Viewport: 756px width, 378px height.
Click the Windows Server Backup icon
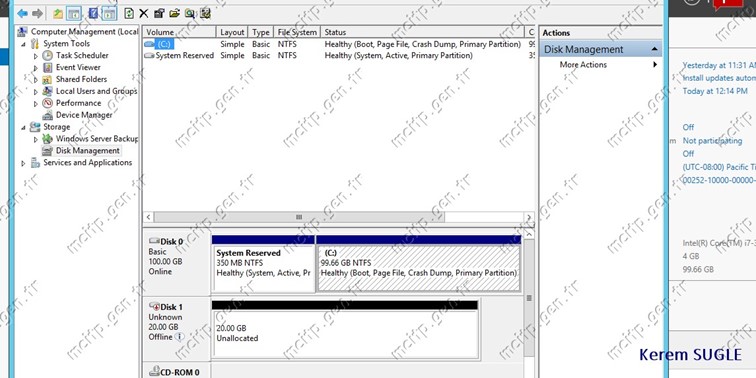47,139
